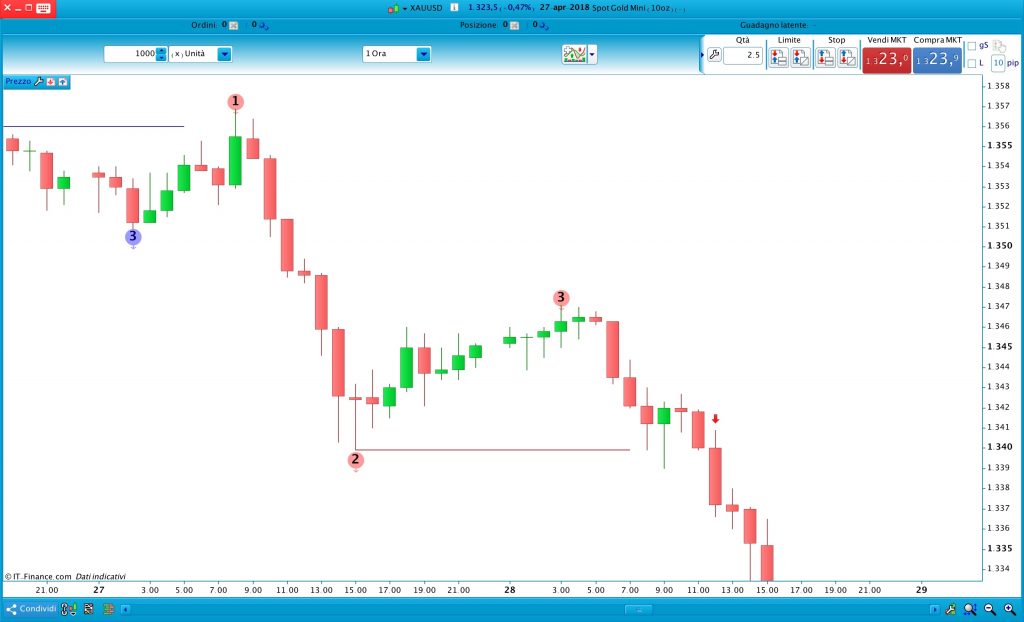Zoom in the chart with the plus magnifier
Screen dimensions: 1024x622
(x=1010, y=609)
